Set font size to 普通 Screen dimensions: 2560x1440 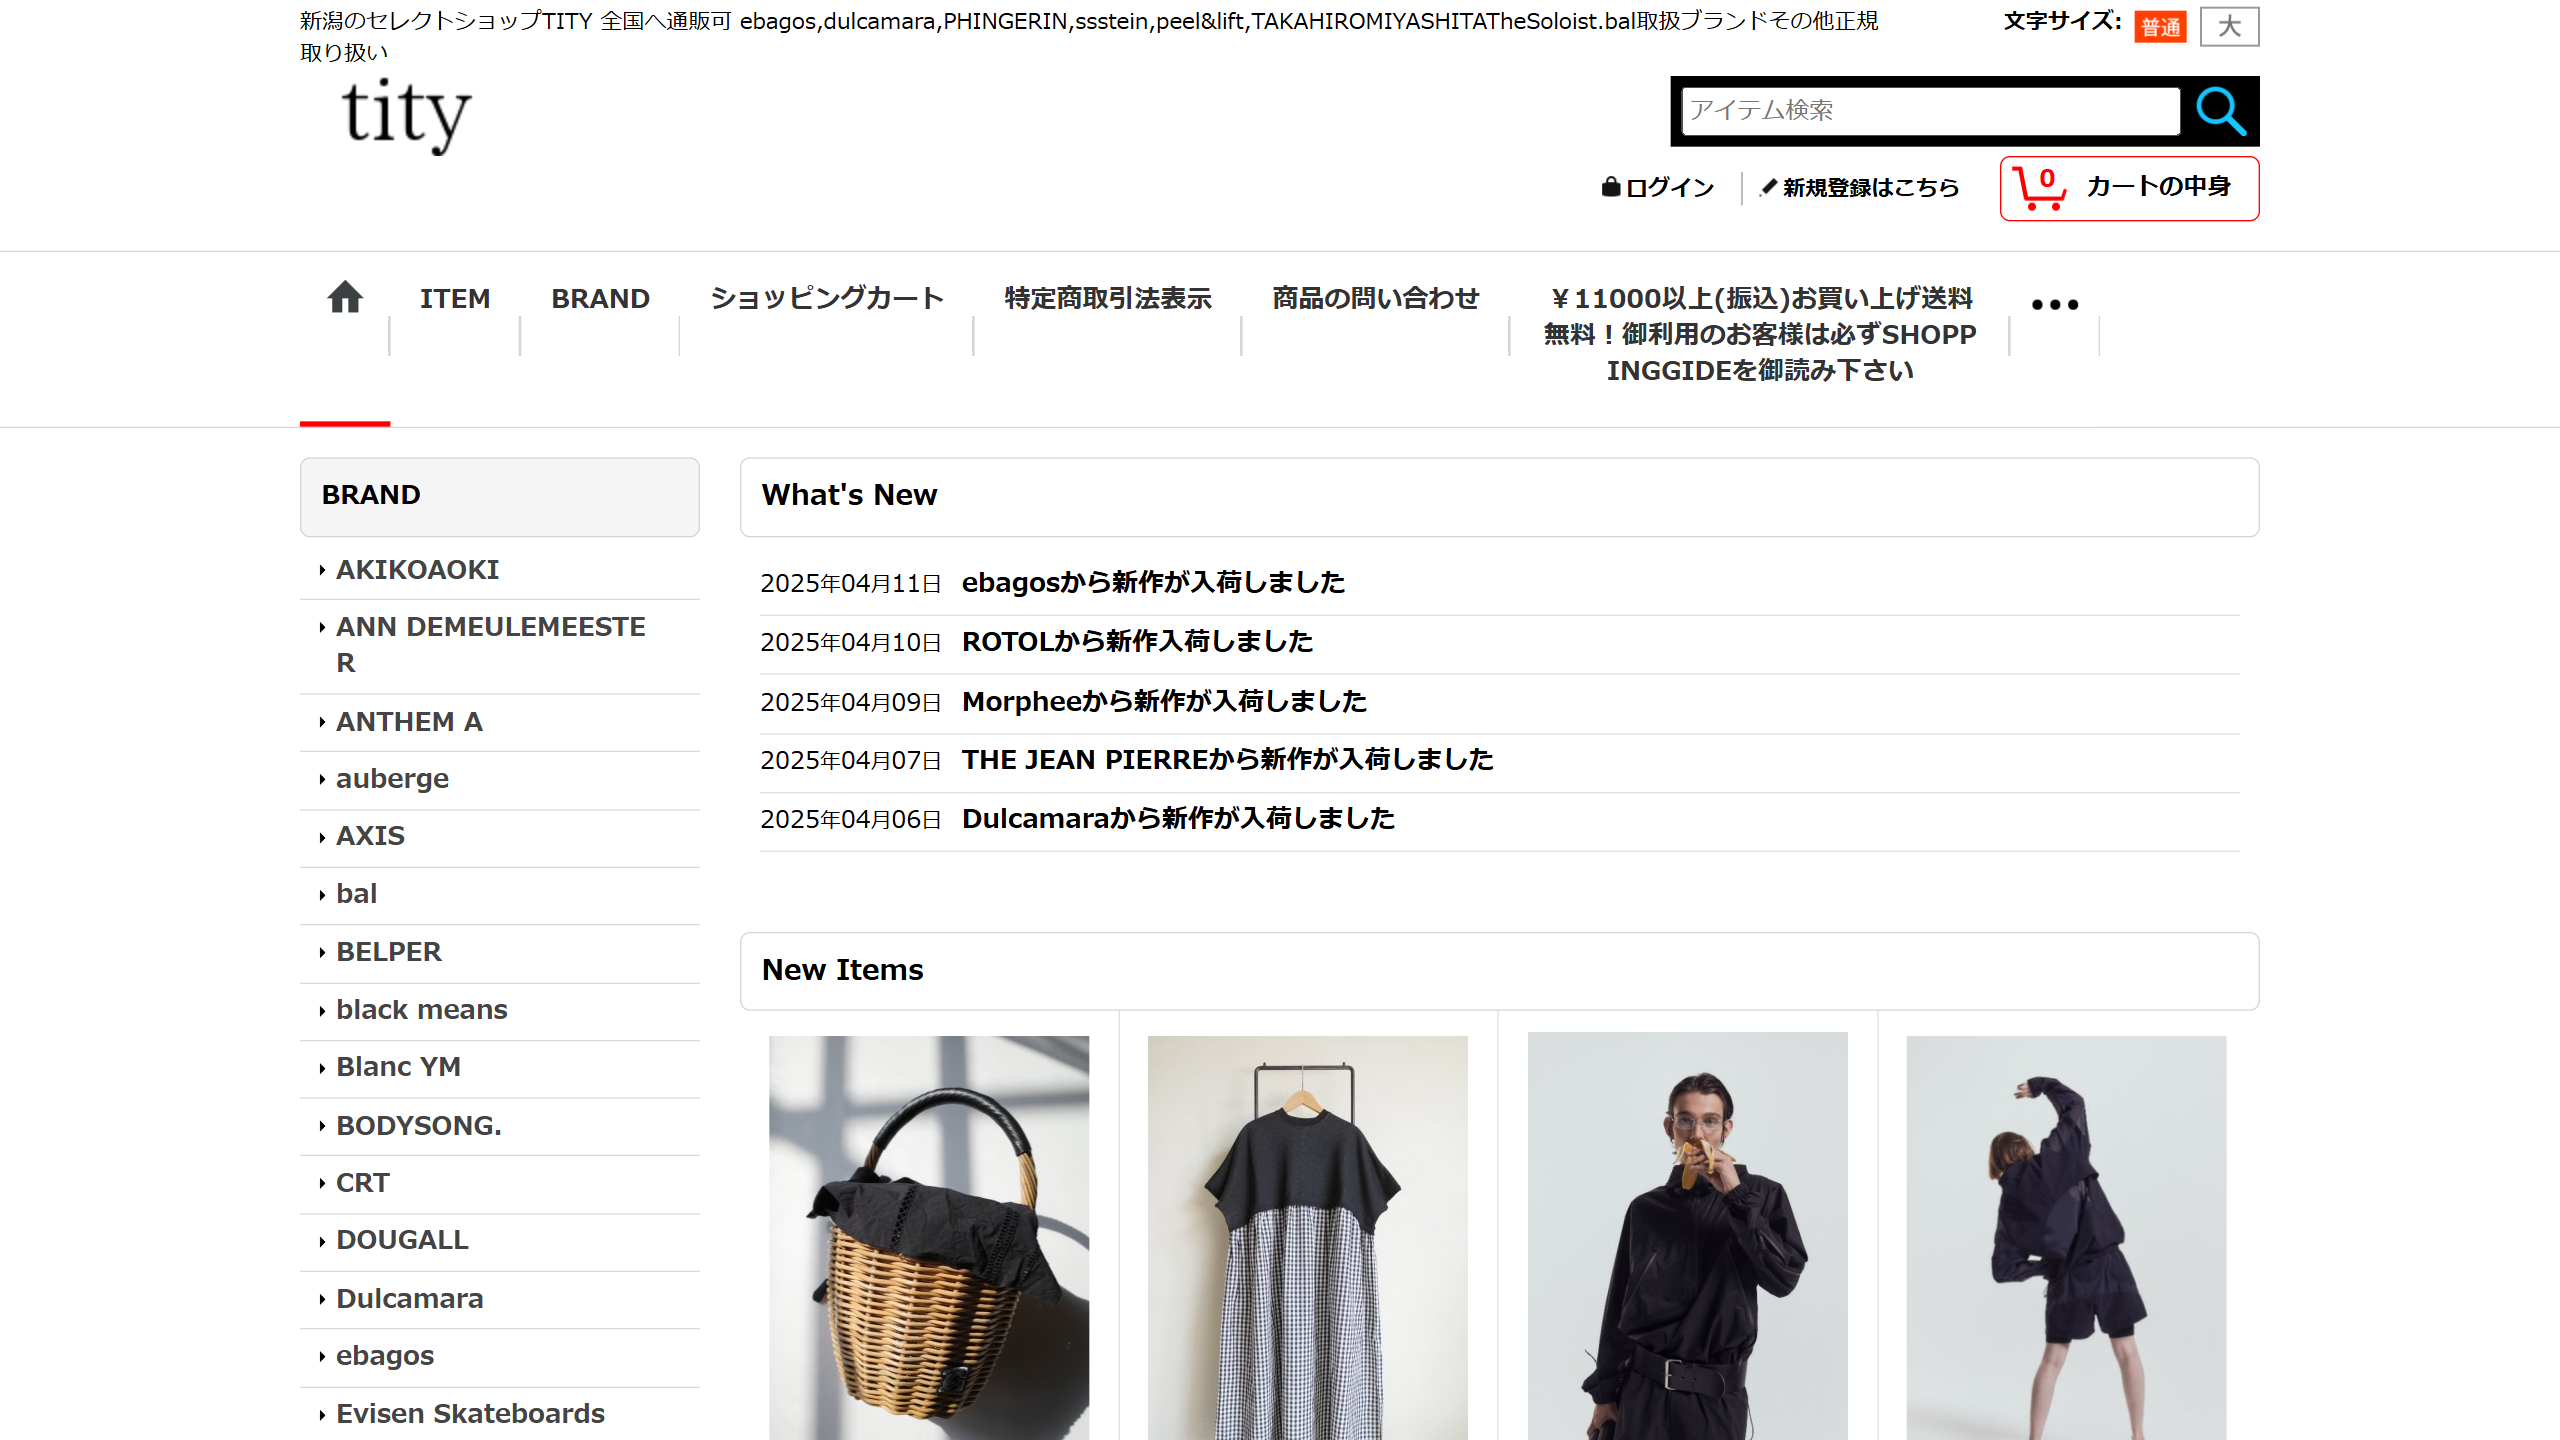pos(2160,27)
